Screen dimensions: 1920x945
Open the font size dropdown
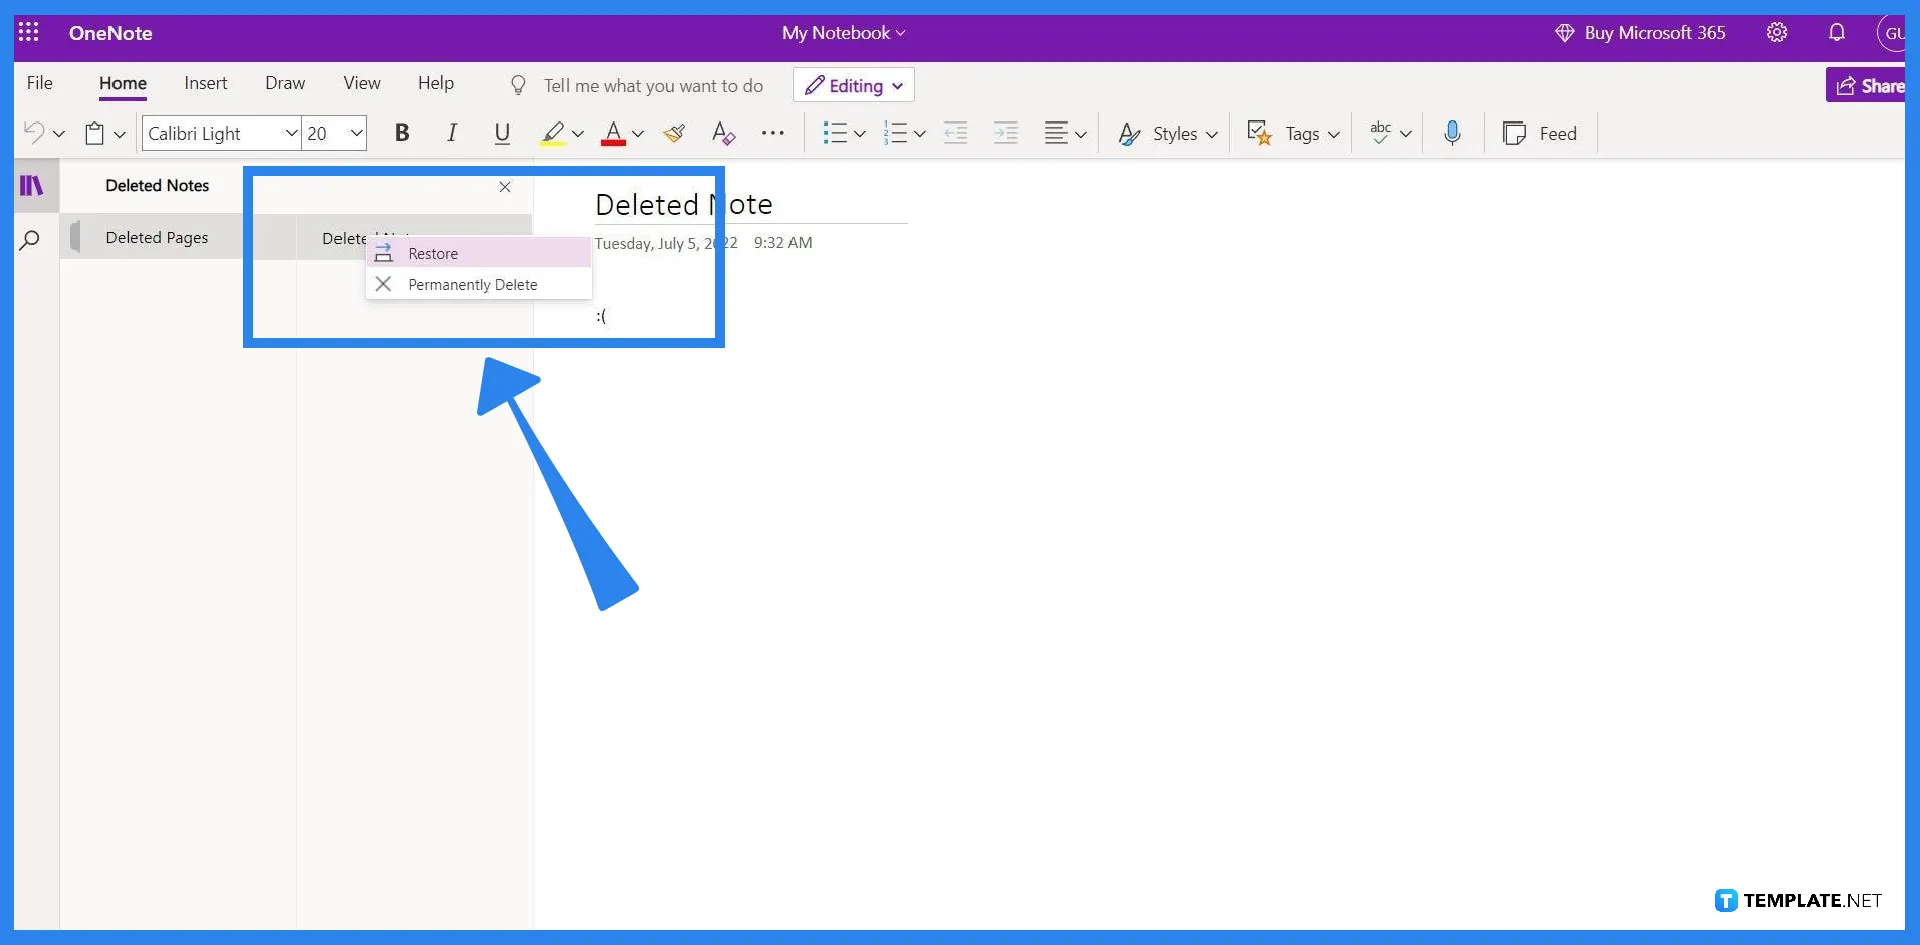tap(356, 132)
